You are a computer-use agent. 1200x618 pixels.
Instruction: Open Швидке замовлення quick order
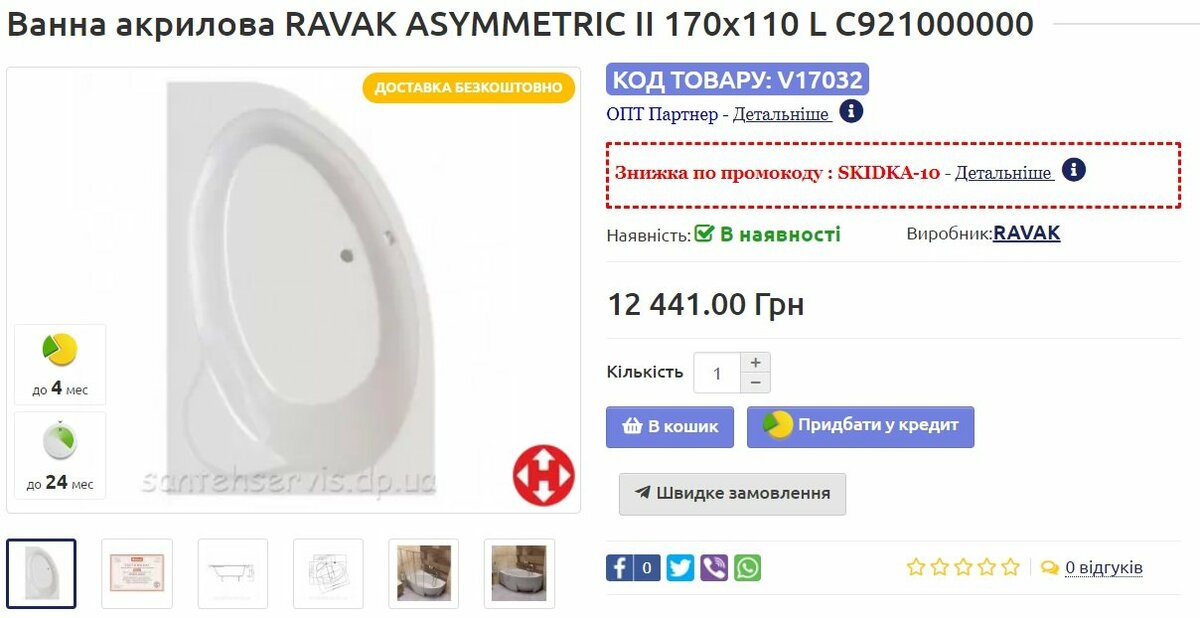[732, 494]
